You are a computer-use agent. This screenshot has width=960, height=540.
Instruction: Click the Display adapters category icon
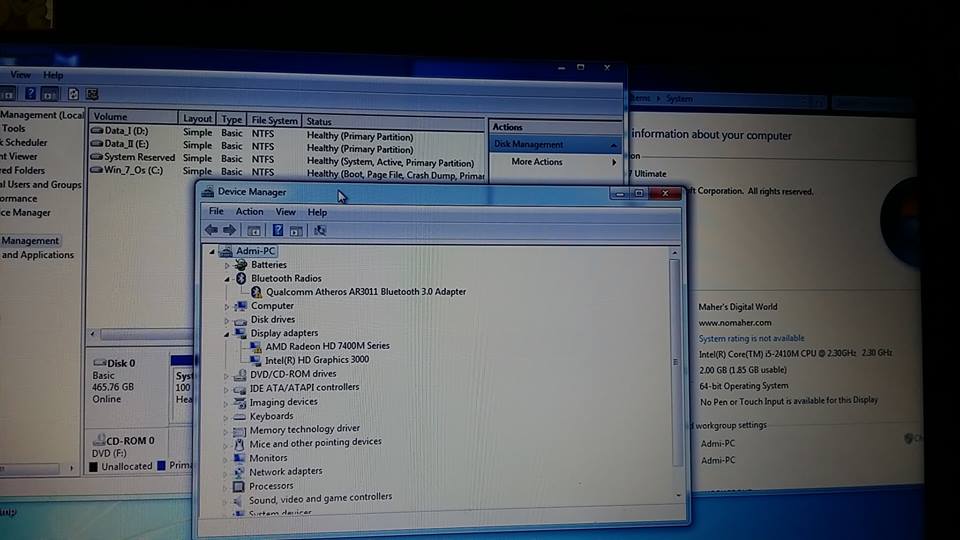coord(240,333)
